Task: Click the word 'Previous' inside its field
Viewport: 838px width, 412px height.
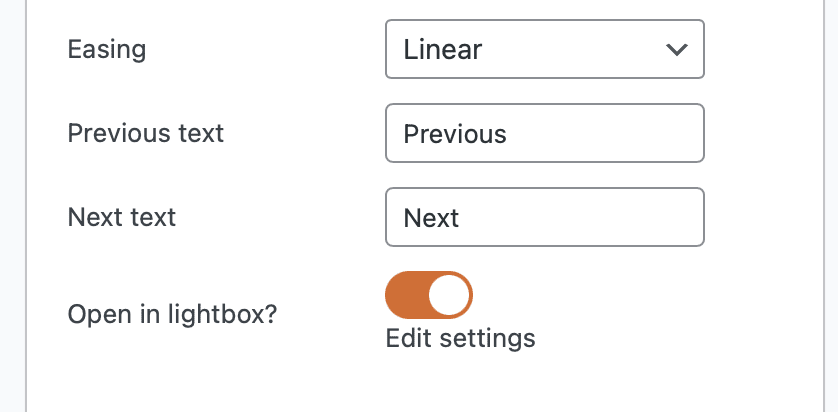Action: click(455, 133)
